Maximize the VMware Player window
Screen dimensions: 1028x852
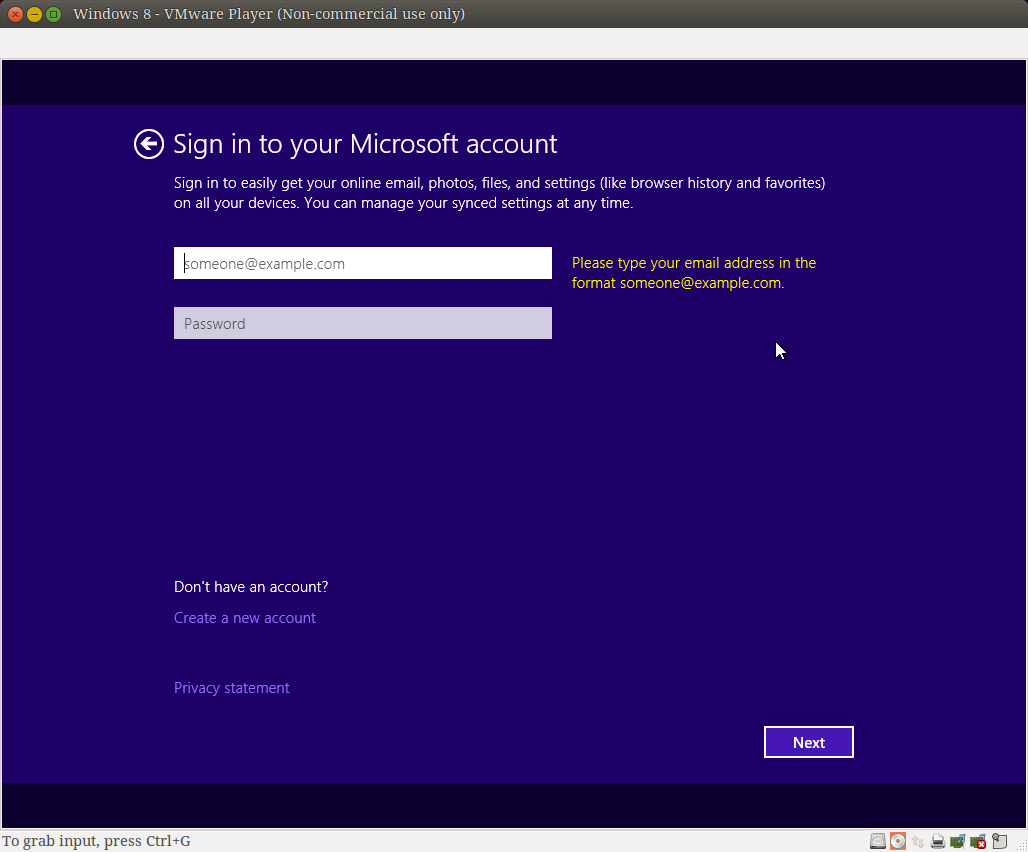pos(54,14)
